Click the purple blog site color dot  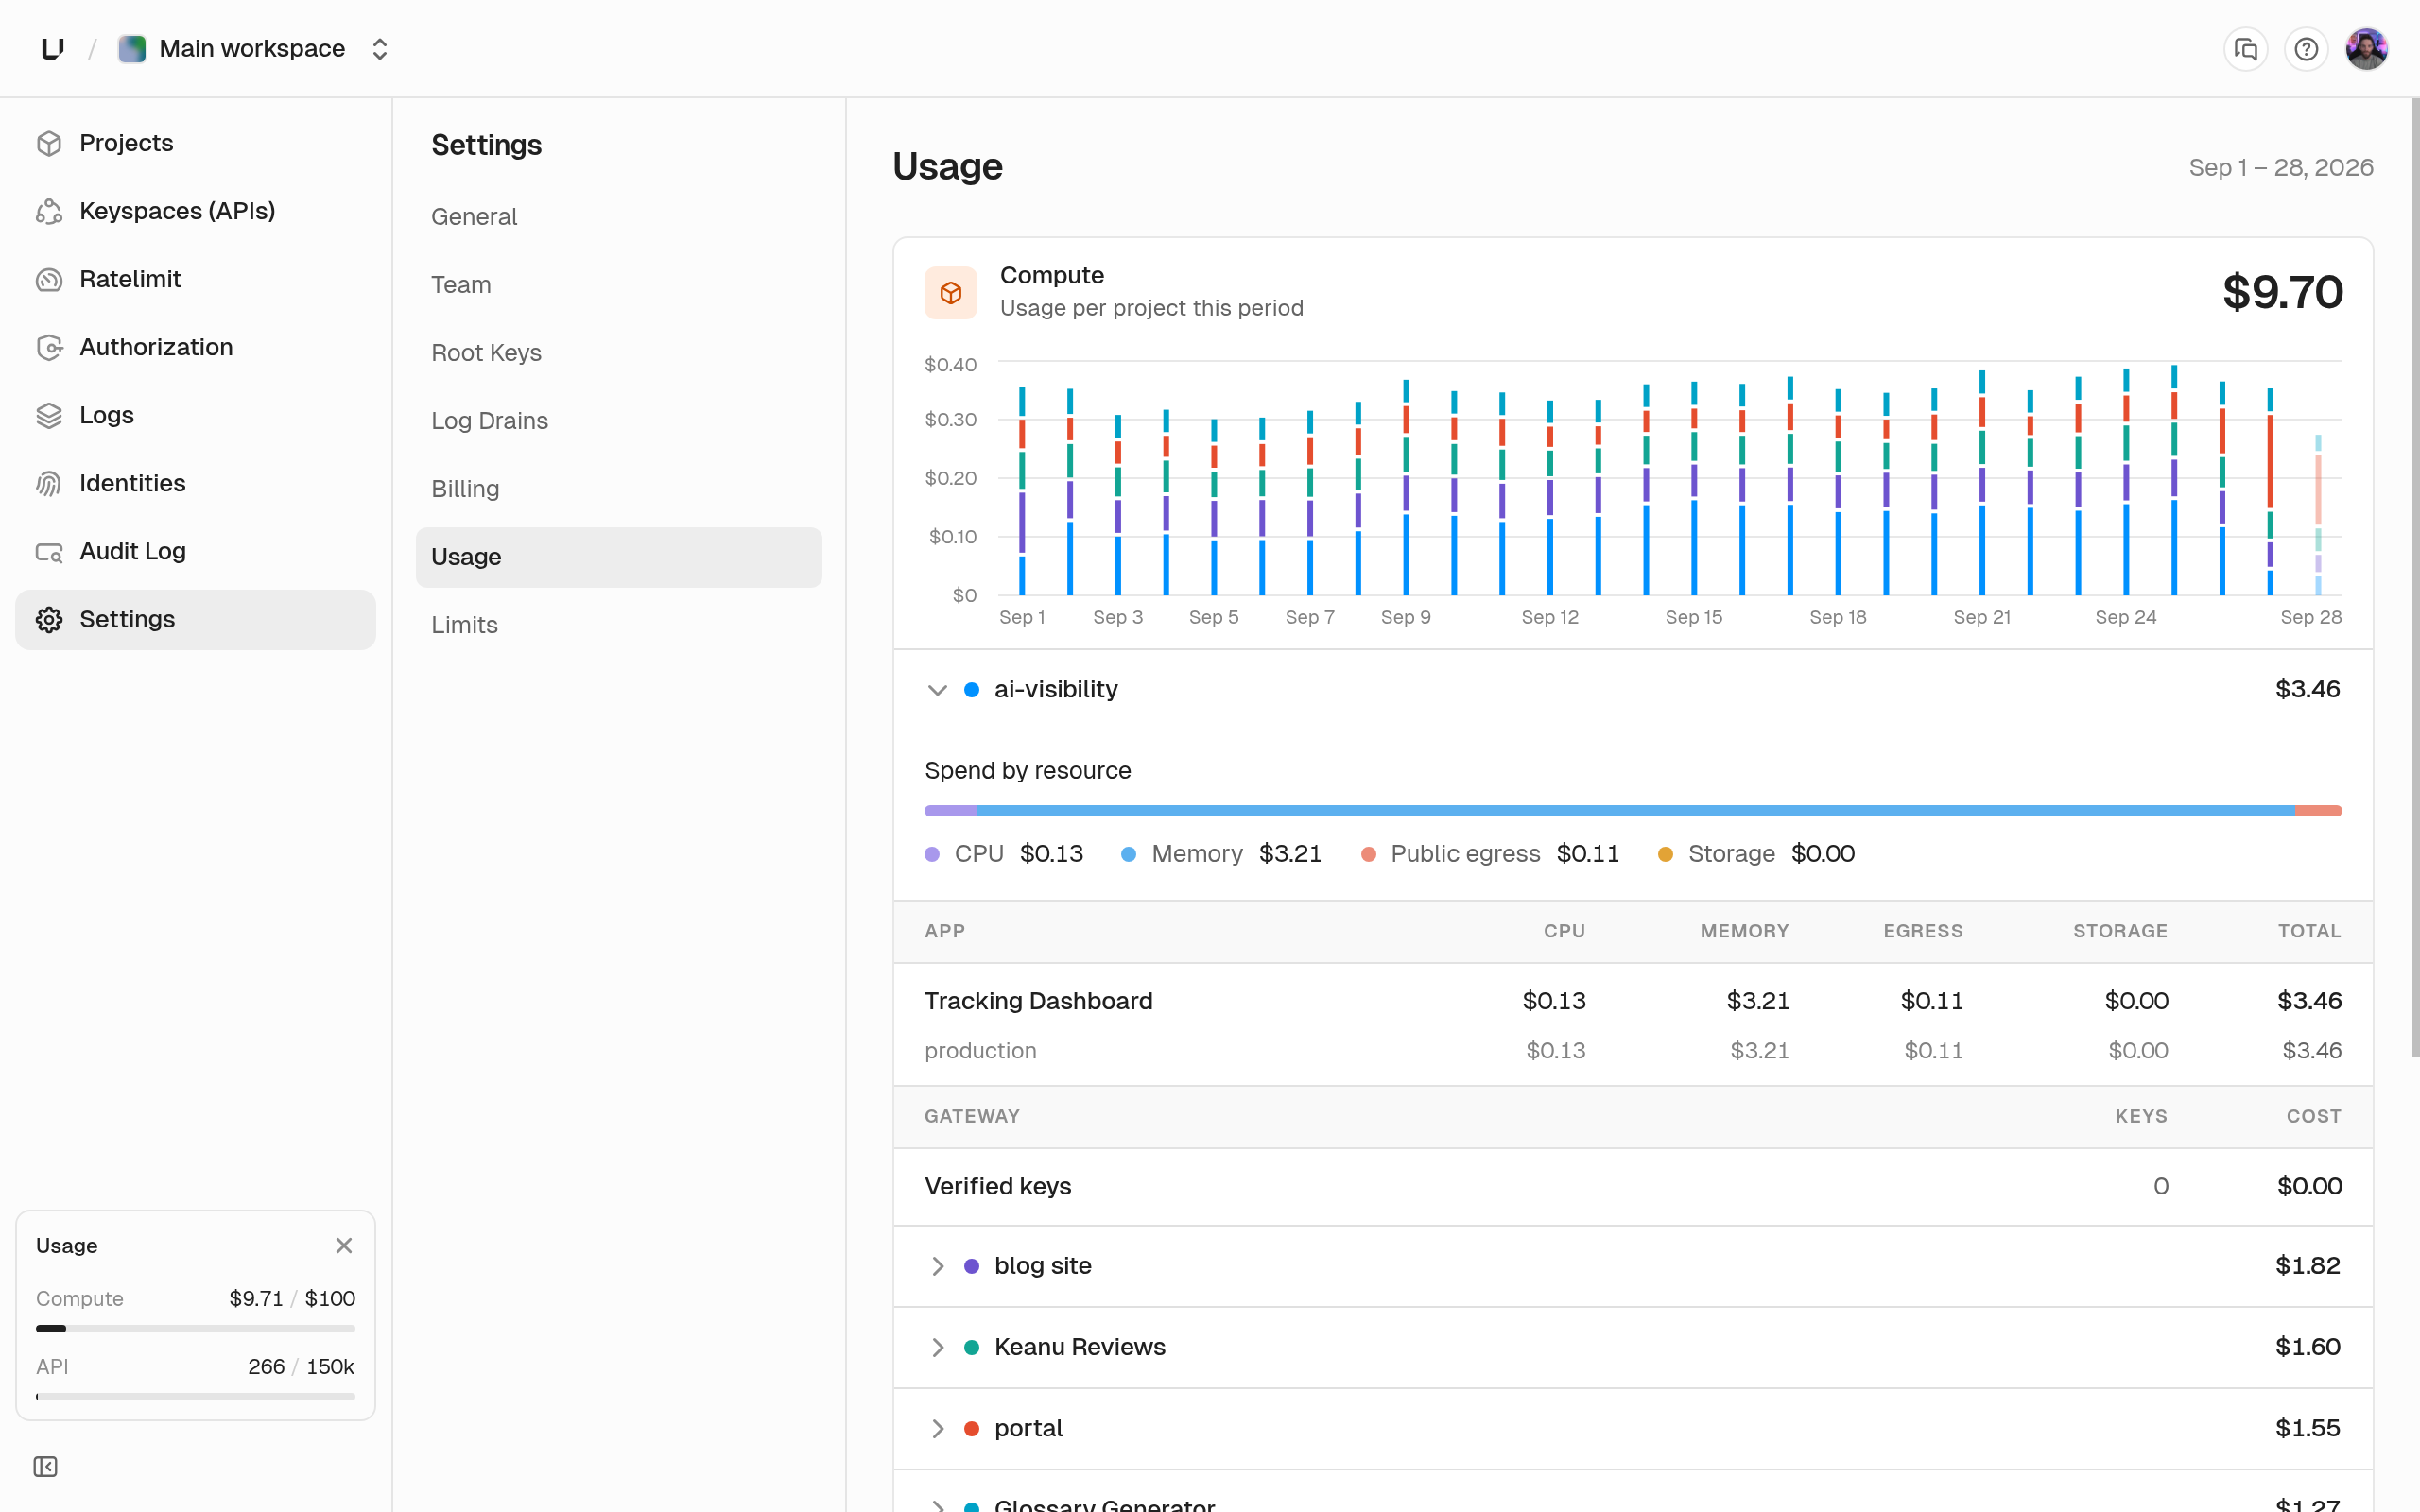[971, 1266]
